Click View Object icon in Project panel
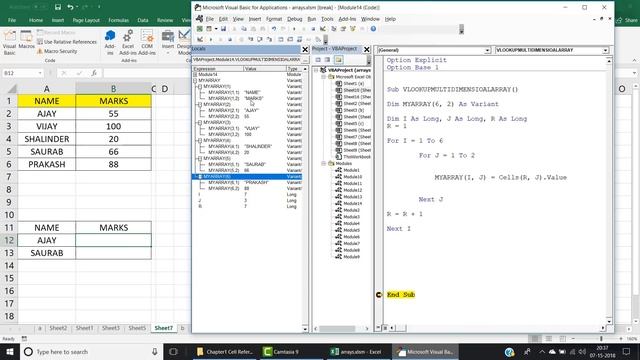 click(327, 60)
